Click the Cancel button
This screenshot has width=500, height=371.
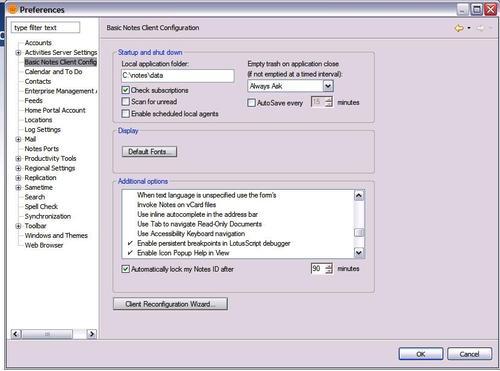pyautogui.click(x=469, y=354)
